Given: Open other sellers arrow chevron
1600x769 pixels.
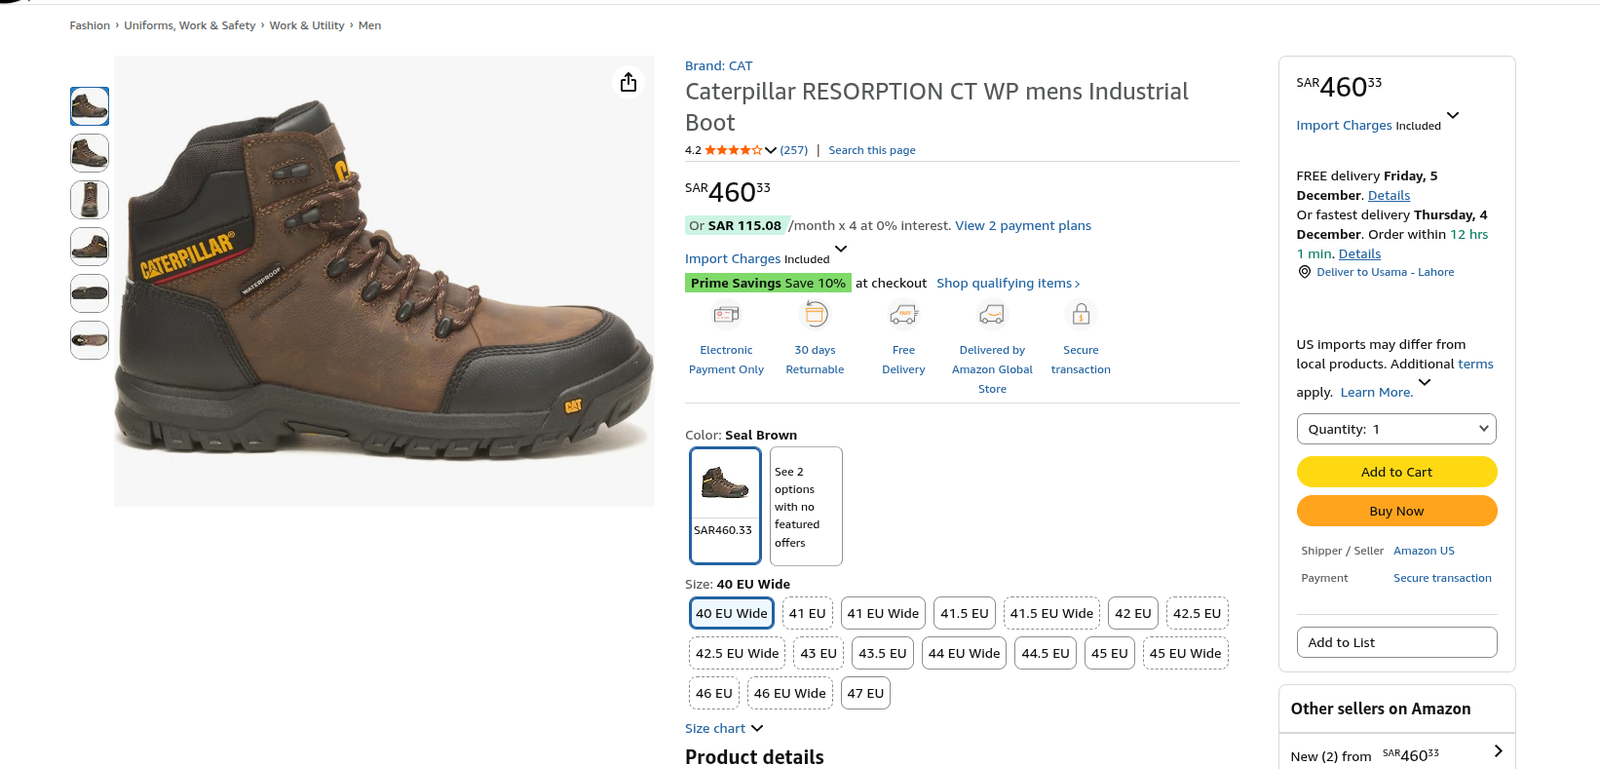Looking at the screenshot, I should (x=1497, y=752).
